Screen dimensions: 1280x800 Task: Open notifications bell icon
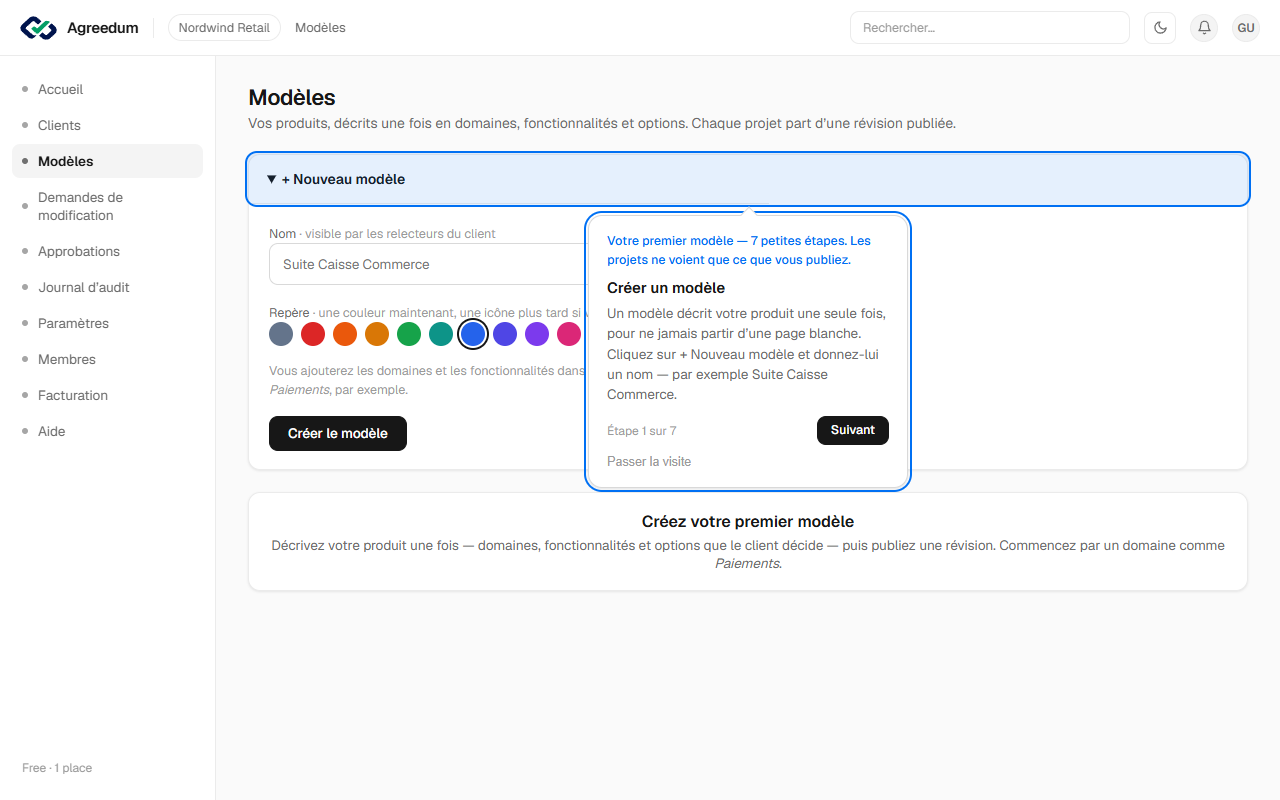click(x=1204, y=28)
